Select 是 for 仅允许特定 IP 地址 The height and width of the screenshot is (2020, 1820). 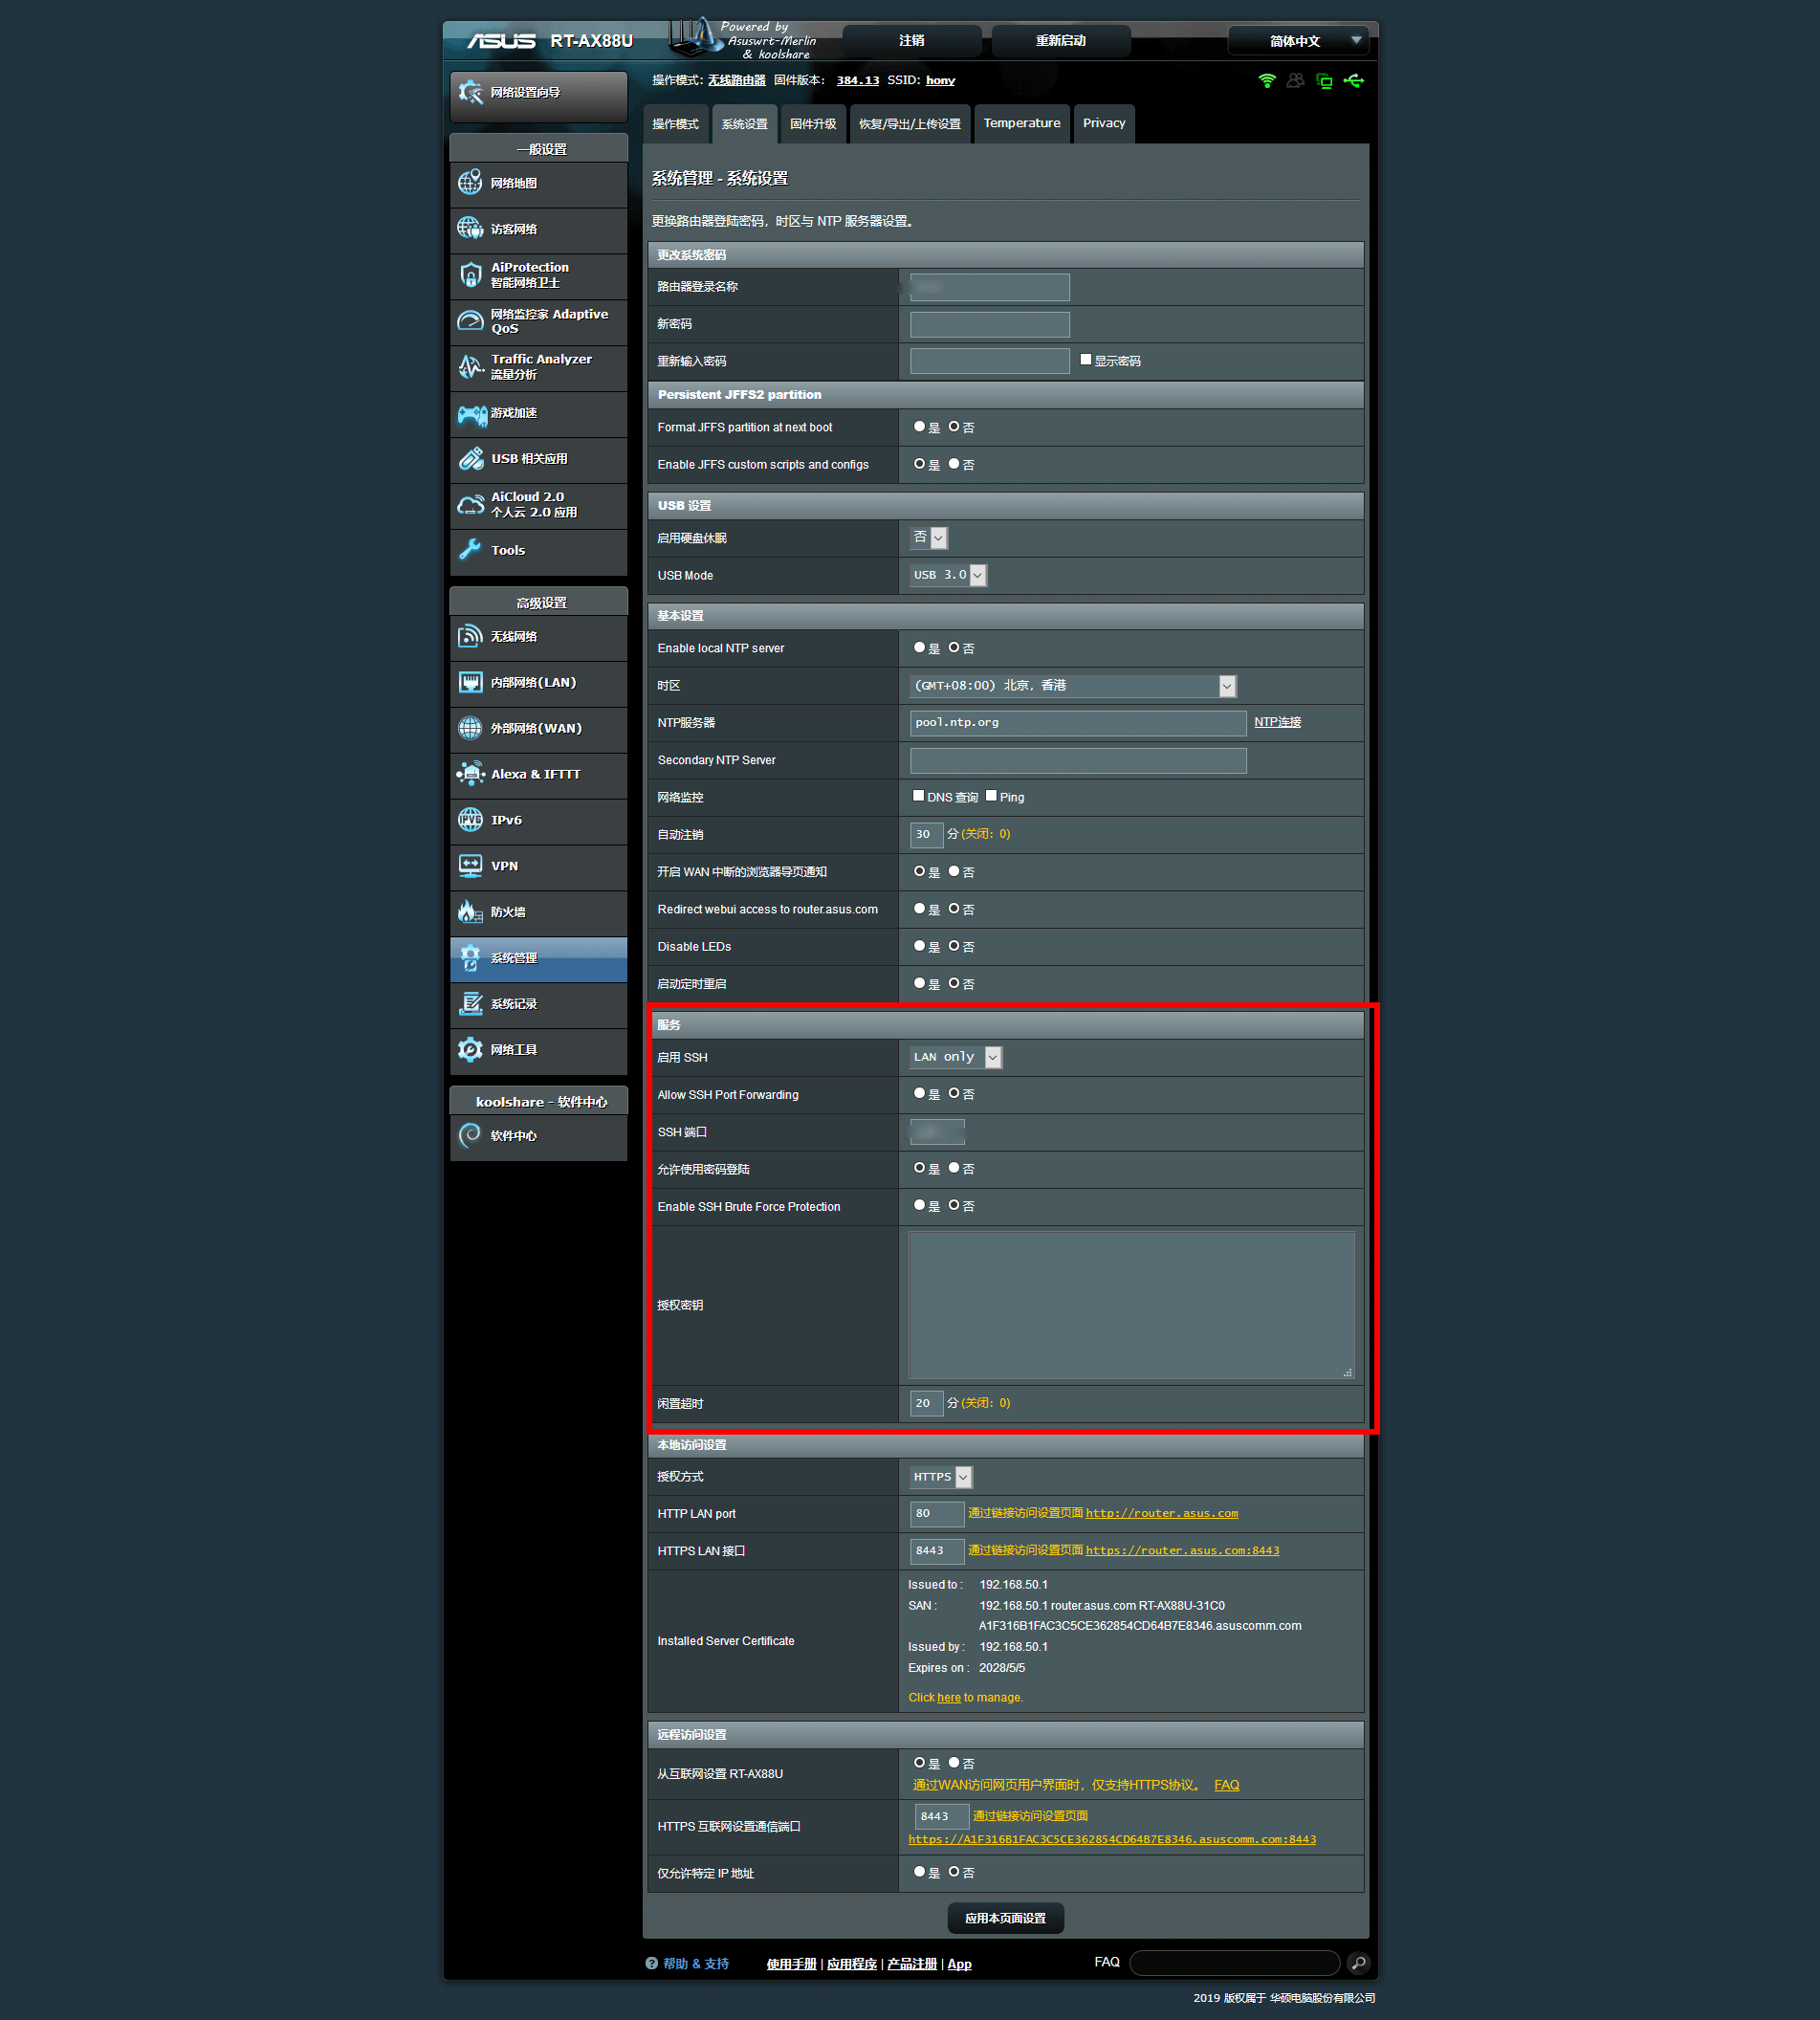(x=919, y=1872)
